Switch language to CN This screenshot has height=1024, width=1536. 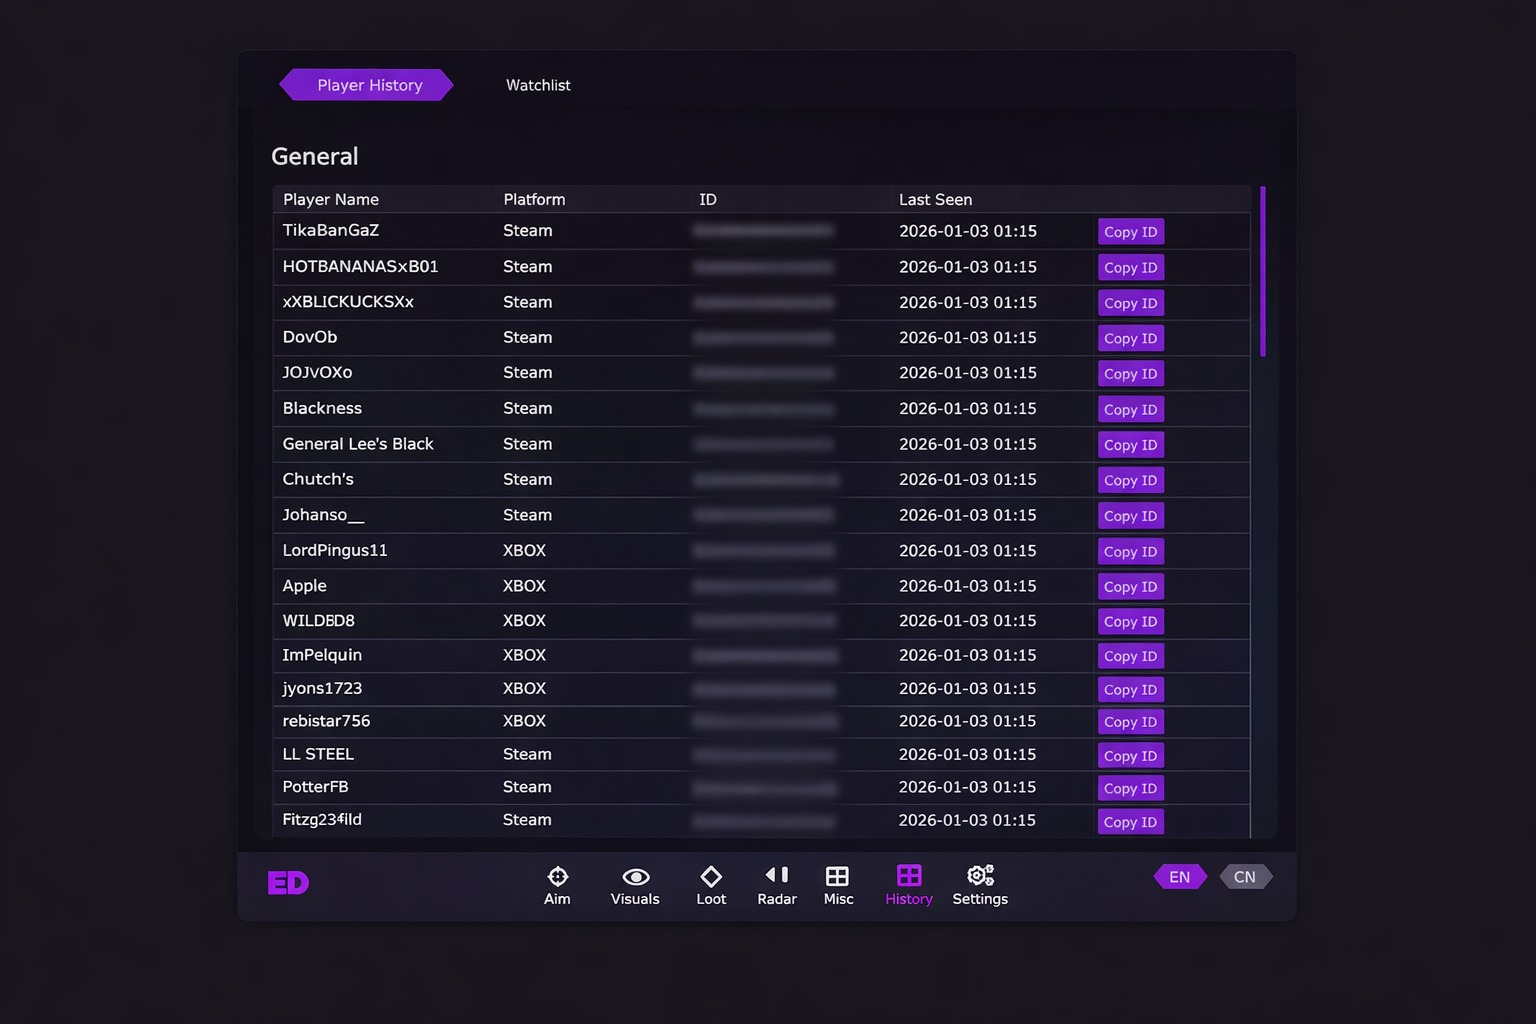click(x=1244, y=877)
